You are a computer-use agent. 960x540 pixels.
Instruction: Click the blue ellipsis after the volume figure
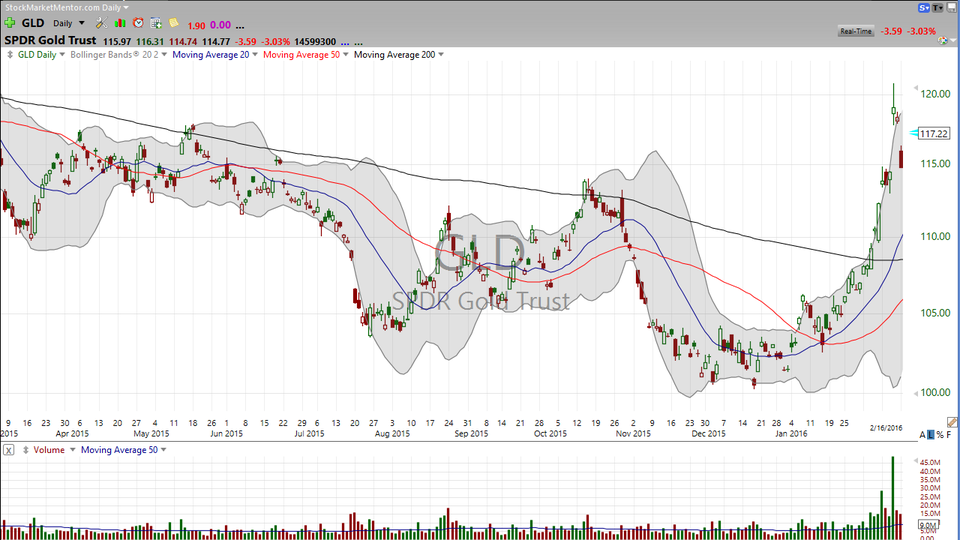point(345,42)
